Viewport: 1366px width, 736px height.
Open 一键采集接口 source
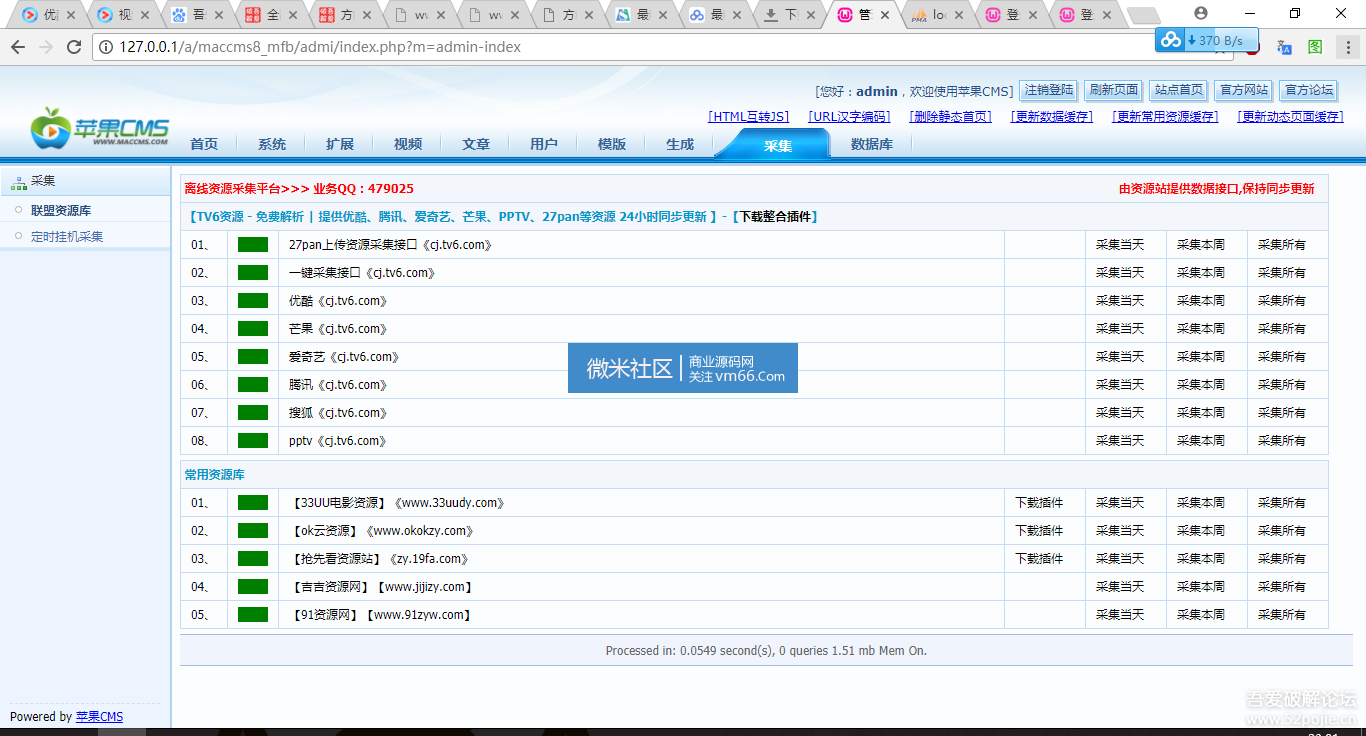[x=362, y=273]
